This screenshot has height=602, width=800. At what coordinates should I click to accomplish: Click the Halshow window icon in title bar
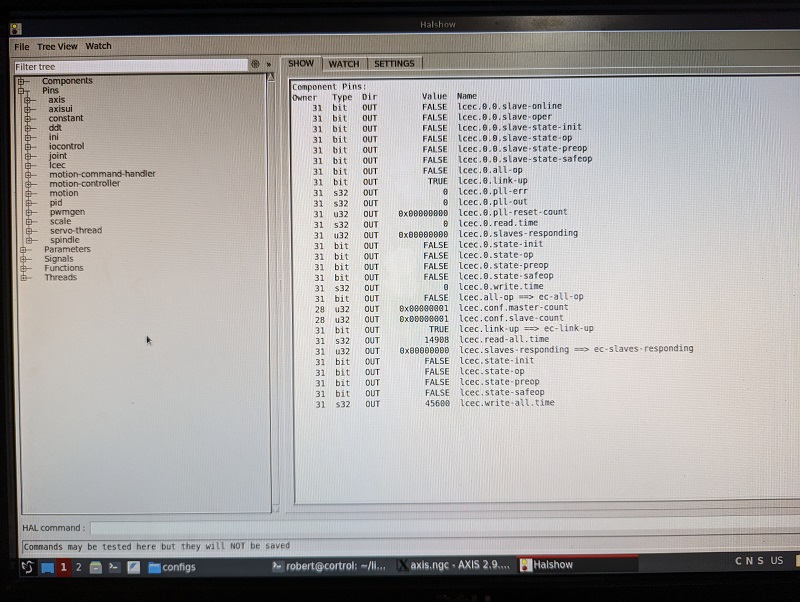click(16, 29)
